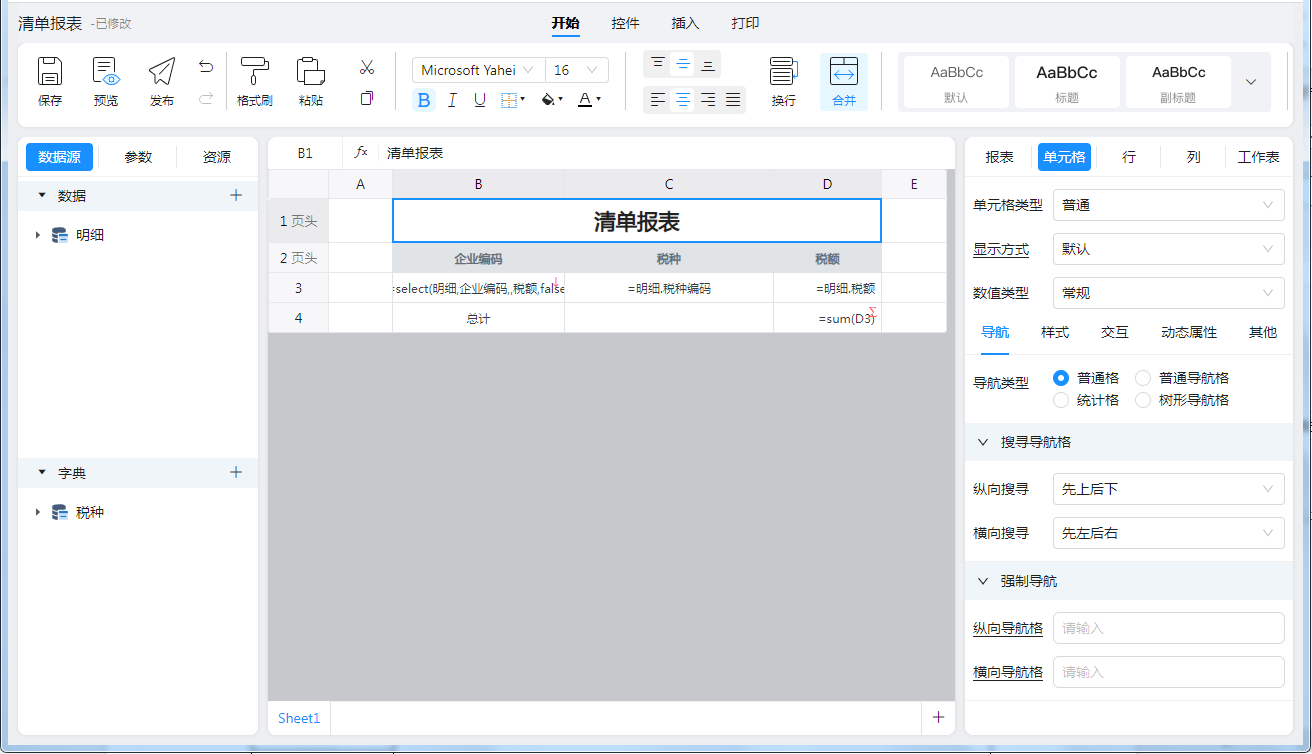Click the Save (保存) icon

click(50, 73)
